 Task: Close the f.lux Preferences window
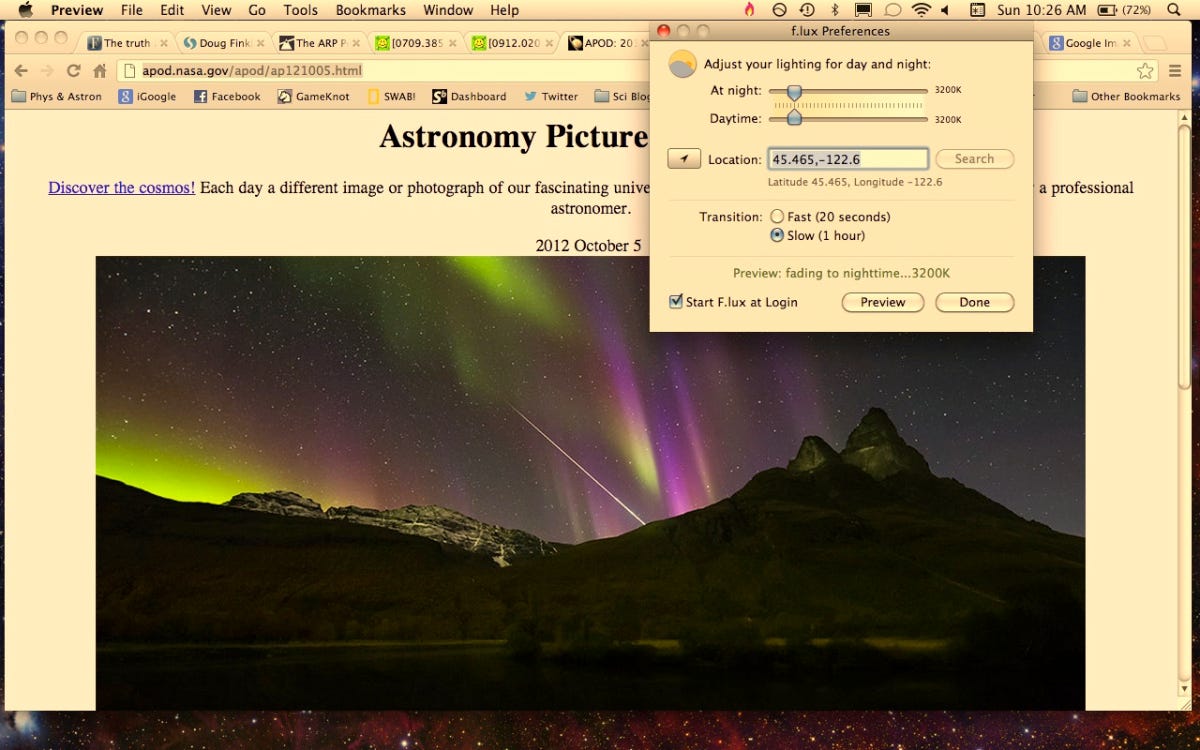tap(663, 31)
